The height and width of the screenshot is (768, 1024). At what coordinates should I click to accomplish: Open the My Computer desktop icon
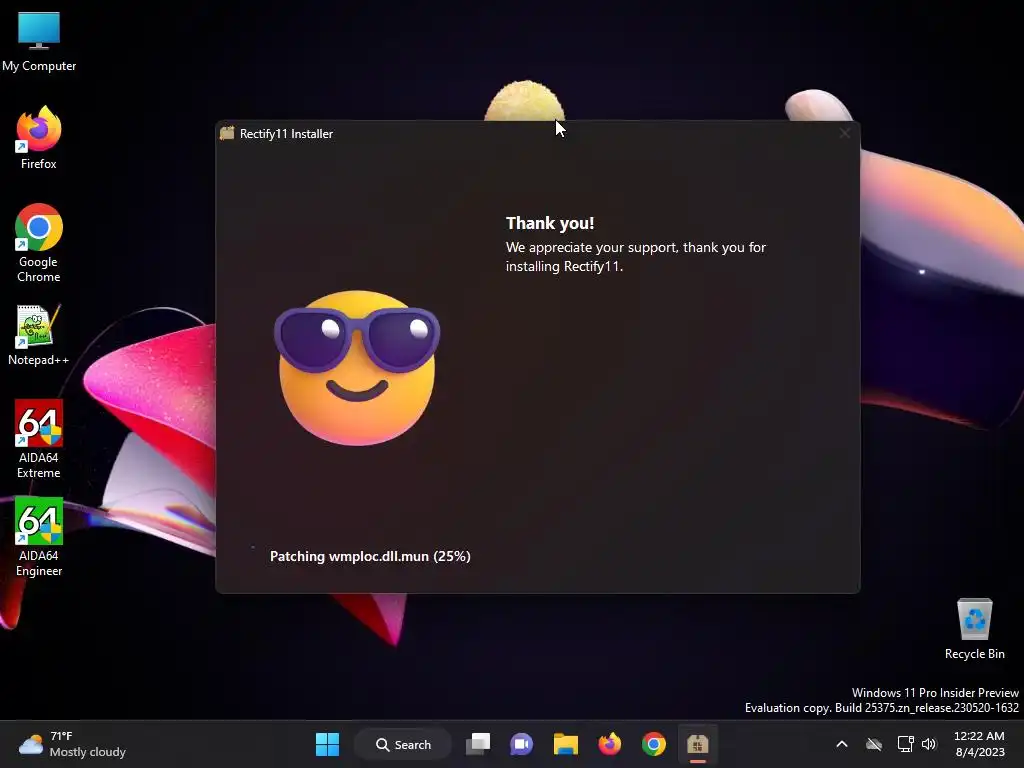tap(39, 41)
